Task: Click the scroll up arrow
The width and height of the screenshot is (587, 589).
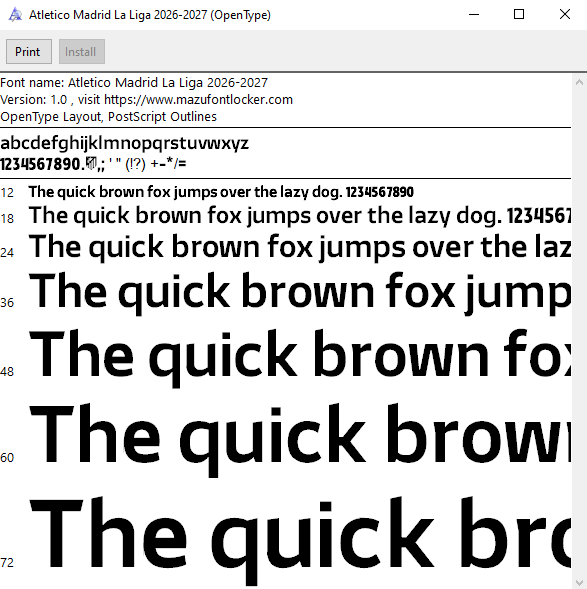Action: tap(579, 82)
